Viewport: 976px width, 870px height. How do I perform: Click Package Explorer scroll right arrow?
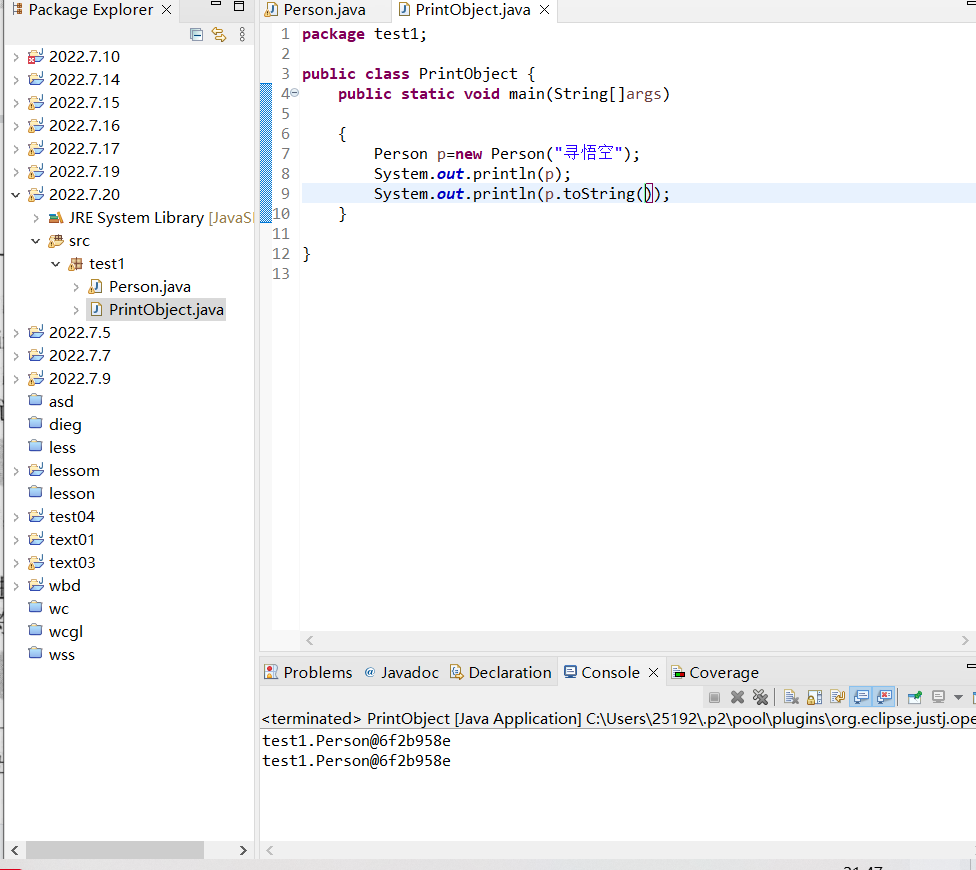point(243,850)
